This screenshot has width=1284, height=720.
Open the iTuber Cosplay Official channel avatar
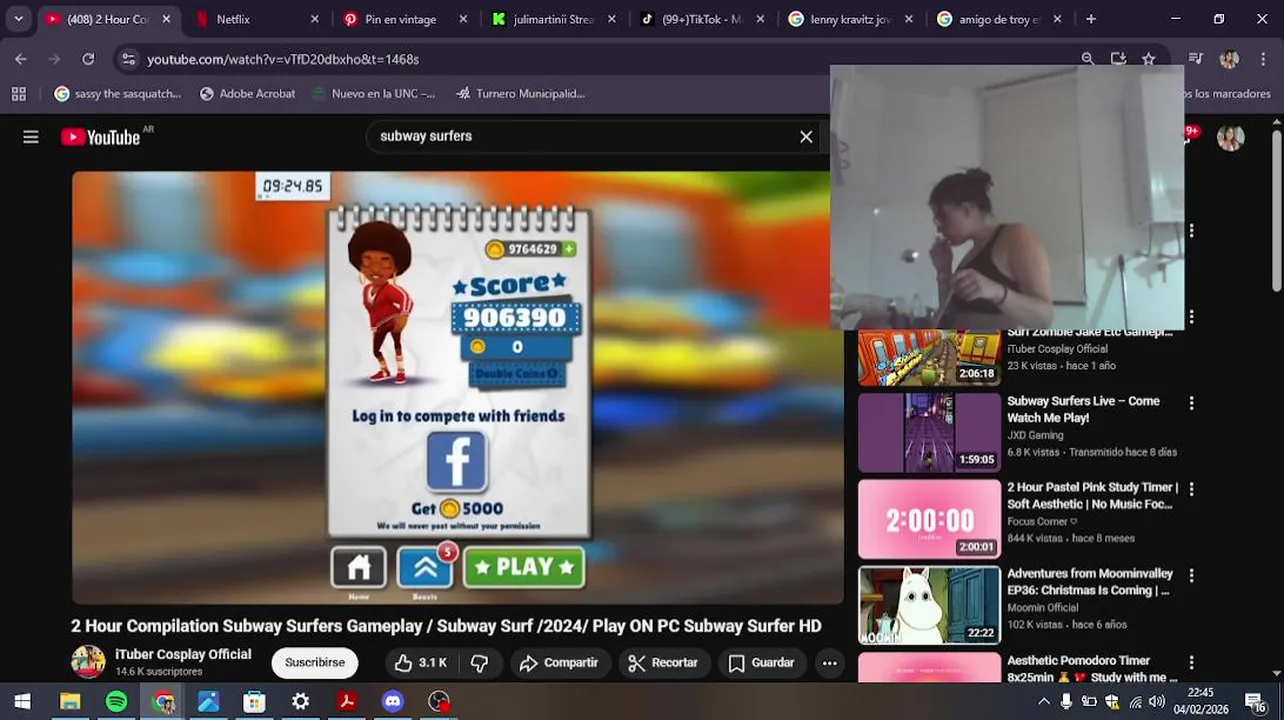[88, 662]
